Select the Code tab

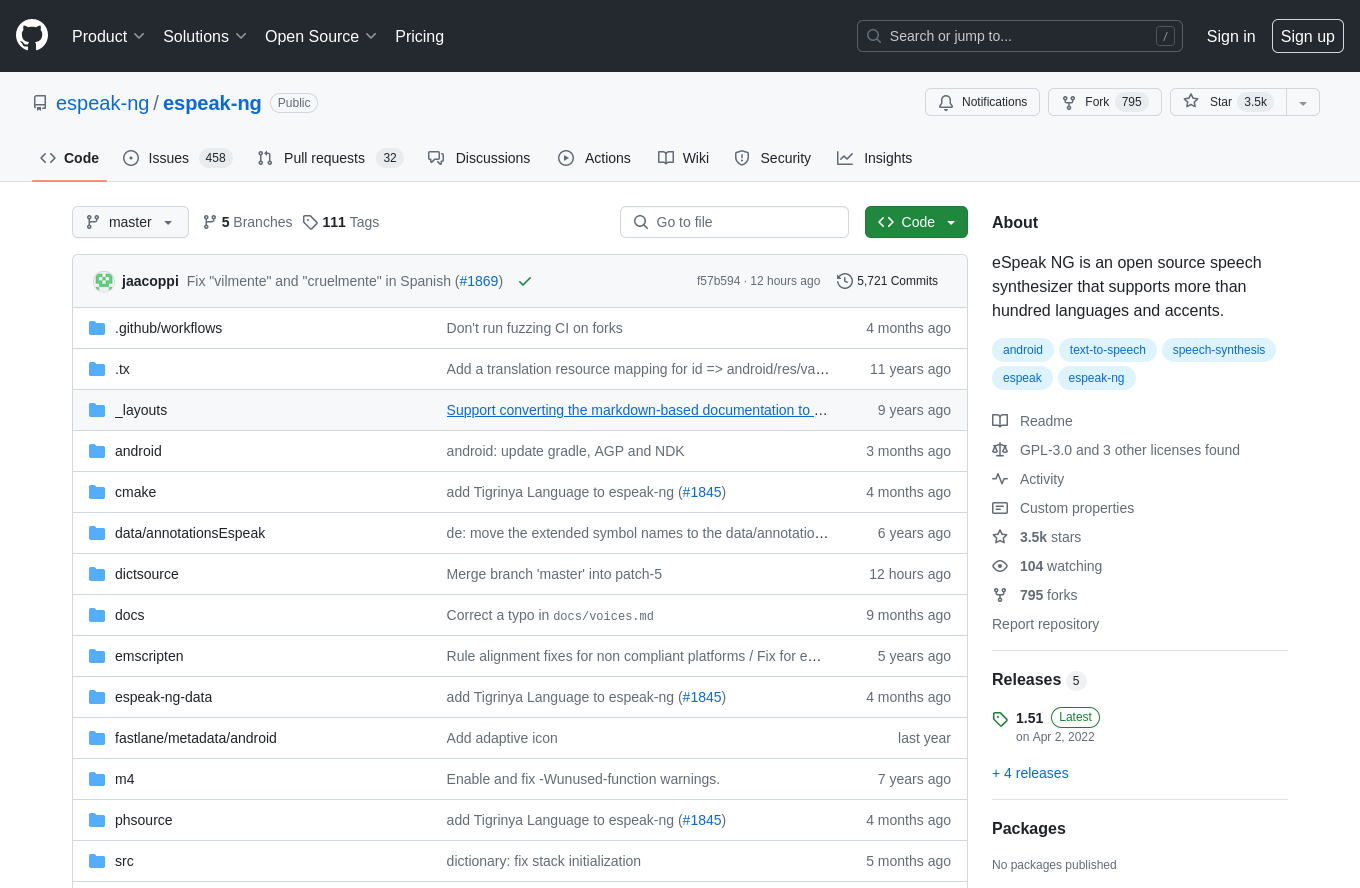click(x=69, y=158)
